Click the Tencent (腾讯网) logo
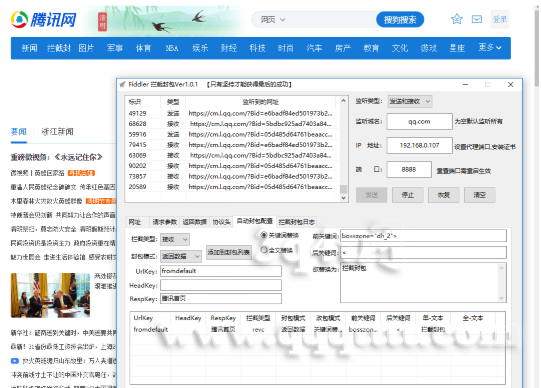Viewport: 541px width, 388px height. point(43,19)
